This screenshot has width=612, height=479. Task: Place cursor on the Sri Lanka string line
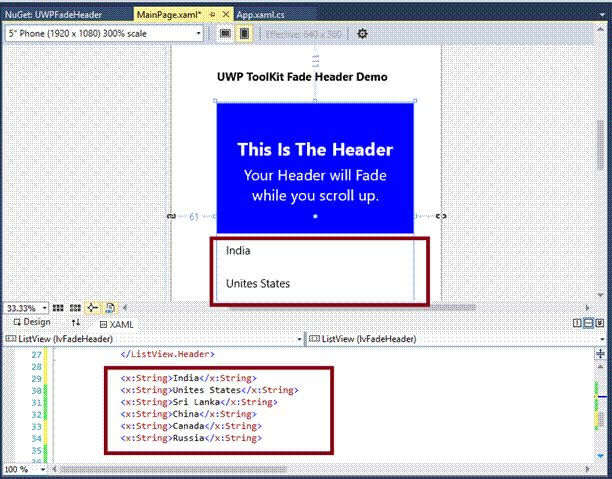[x=199, y=402]
